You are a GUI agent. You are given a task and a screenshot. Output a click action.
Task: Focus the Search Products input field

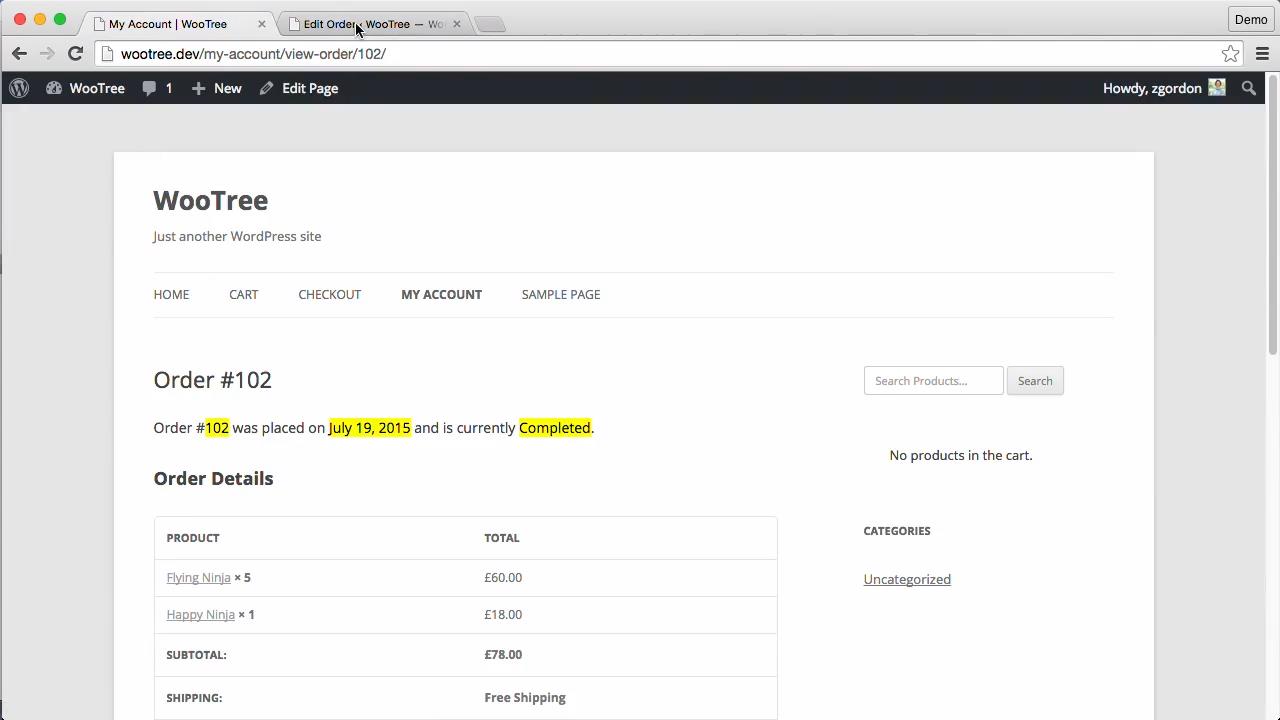(x=933, y=380)
